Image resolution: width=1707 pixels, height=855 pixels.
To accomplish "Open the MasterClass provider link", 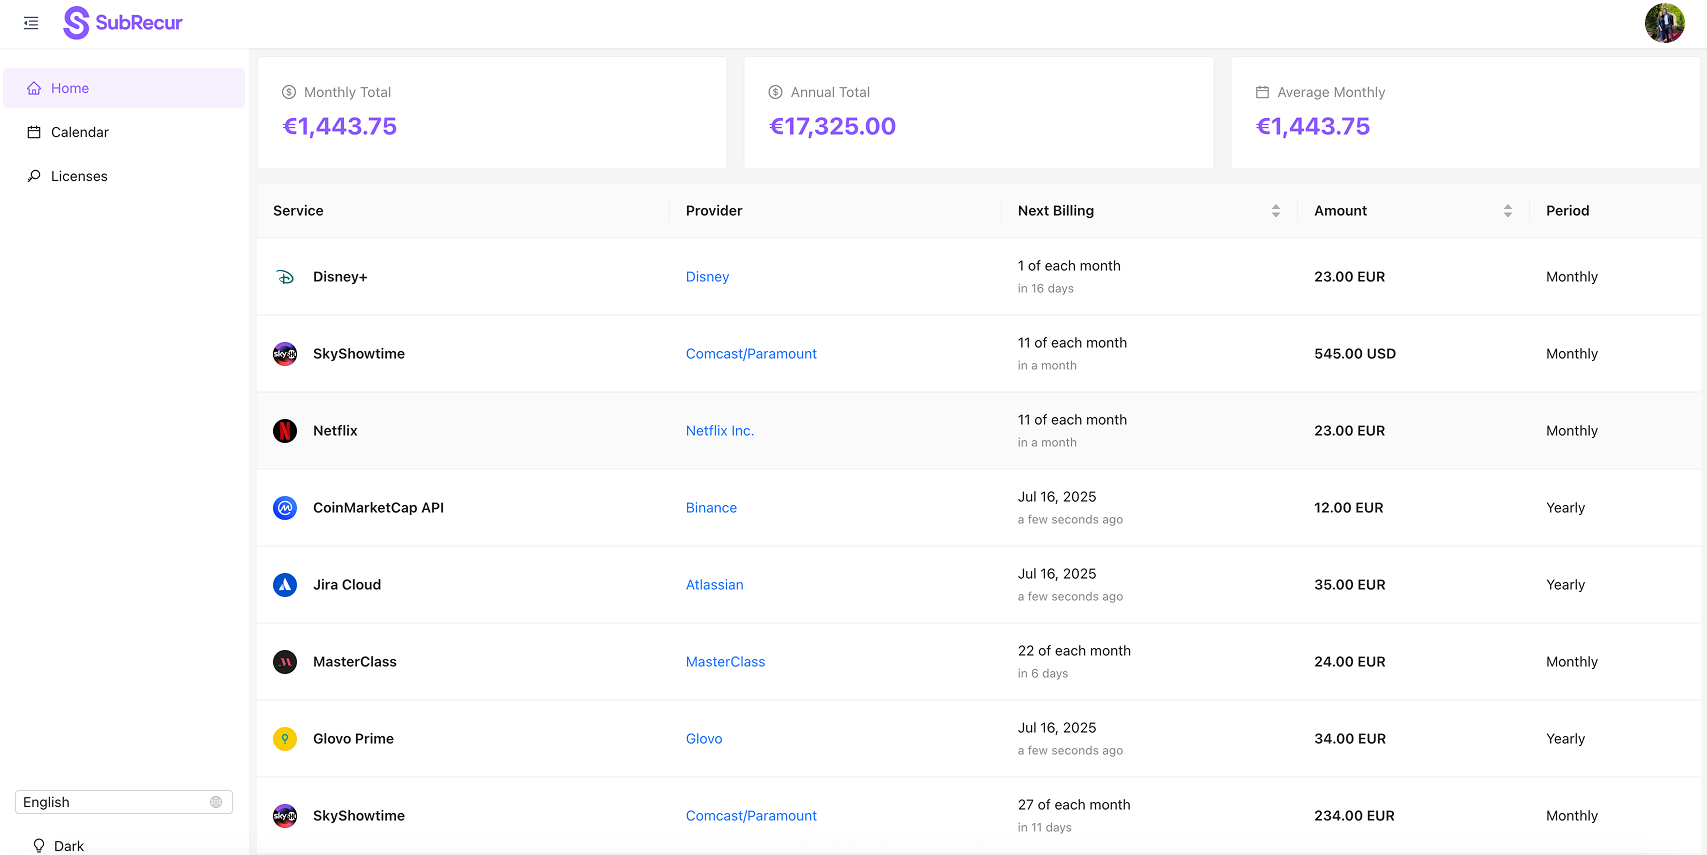I will point(725,662).
